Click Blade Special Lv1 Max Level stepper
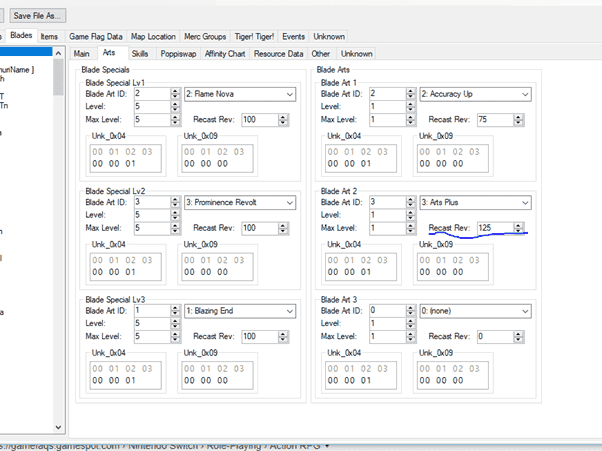The image size is (602, 451). [x=175, y=120]
